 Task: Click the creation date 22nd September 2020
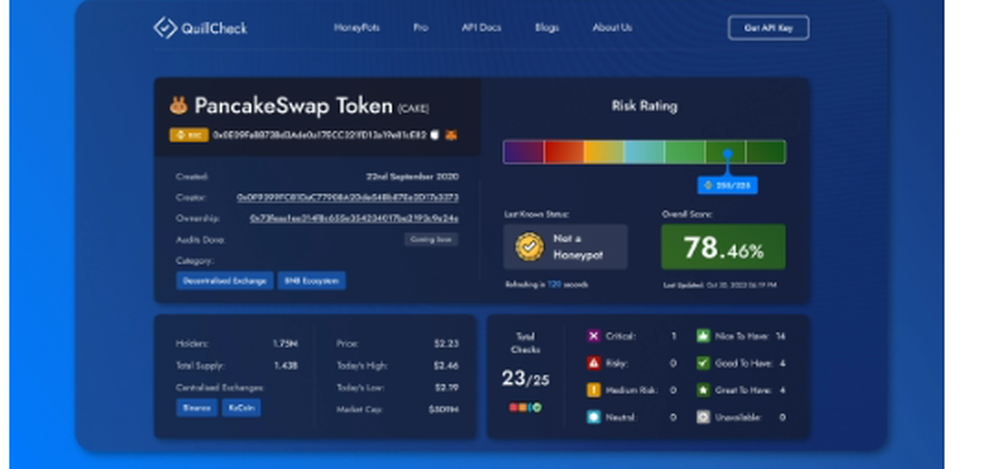412,176
